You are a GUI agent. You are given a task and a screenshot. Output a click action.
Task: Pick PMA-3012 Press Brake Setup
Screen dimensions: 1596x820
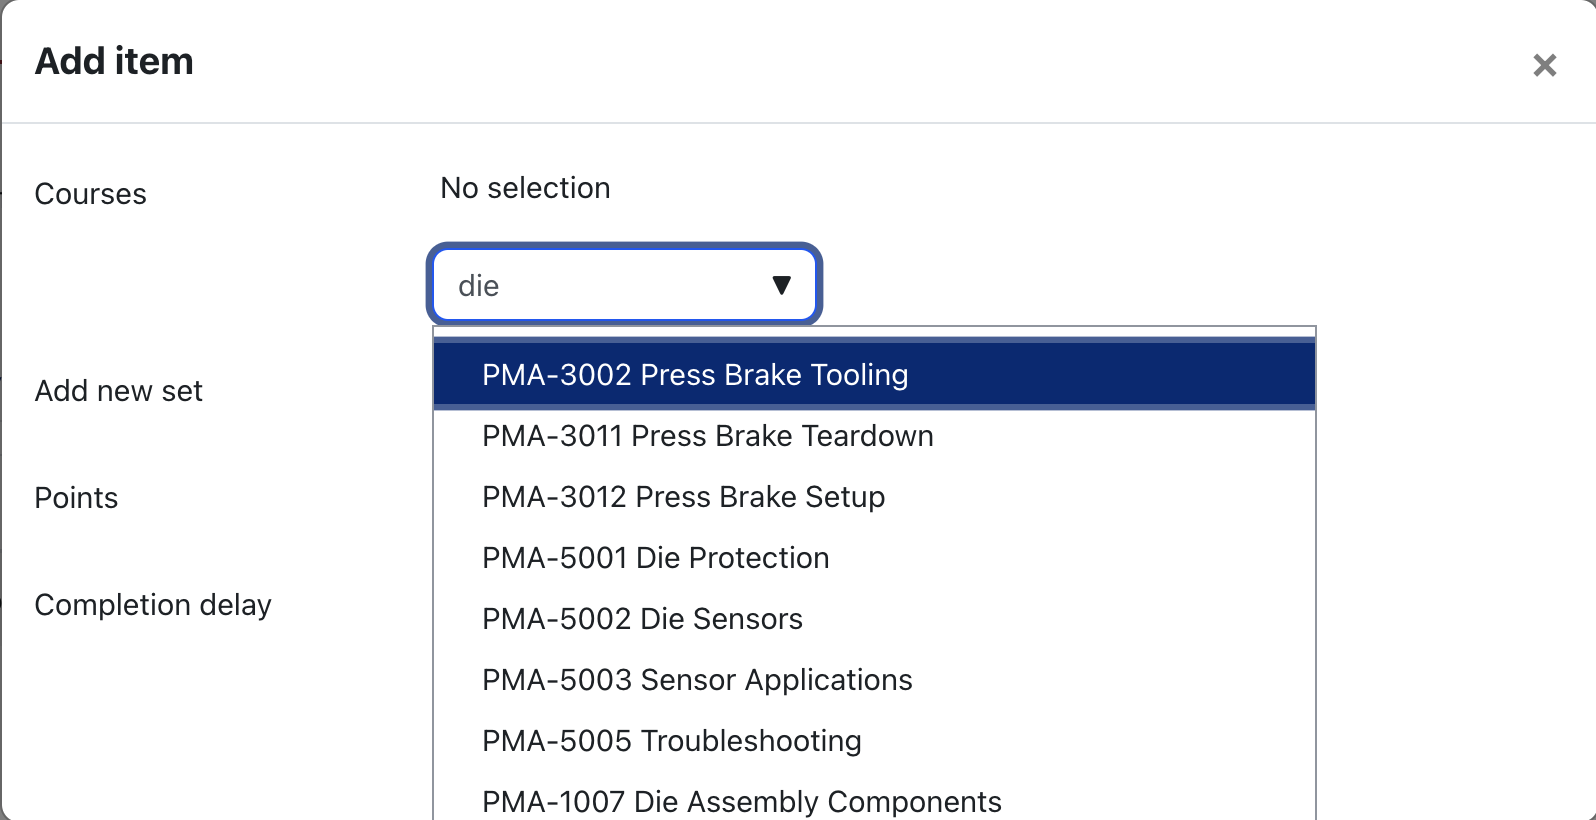pos(874,497)
